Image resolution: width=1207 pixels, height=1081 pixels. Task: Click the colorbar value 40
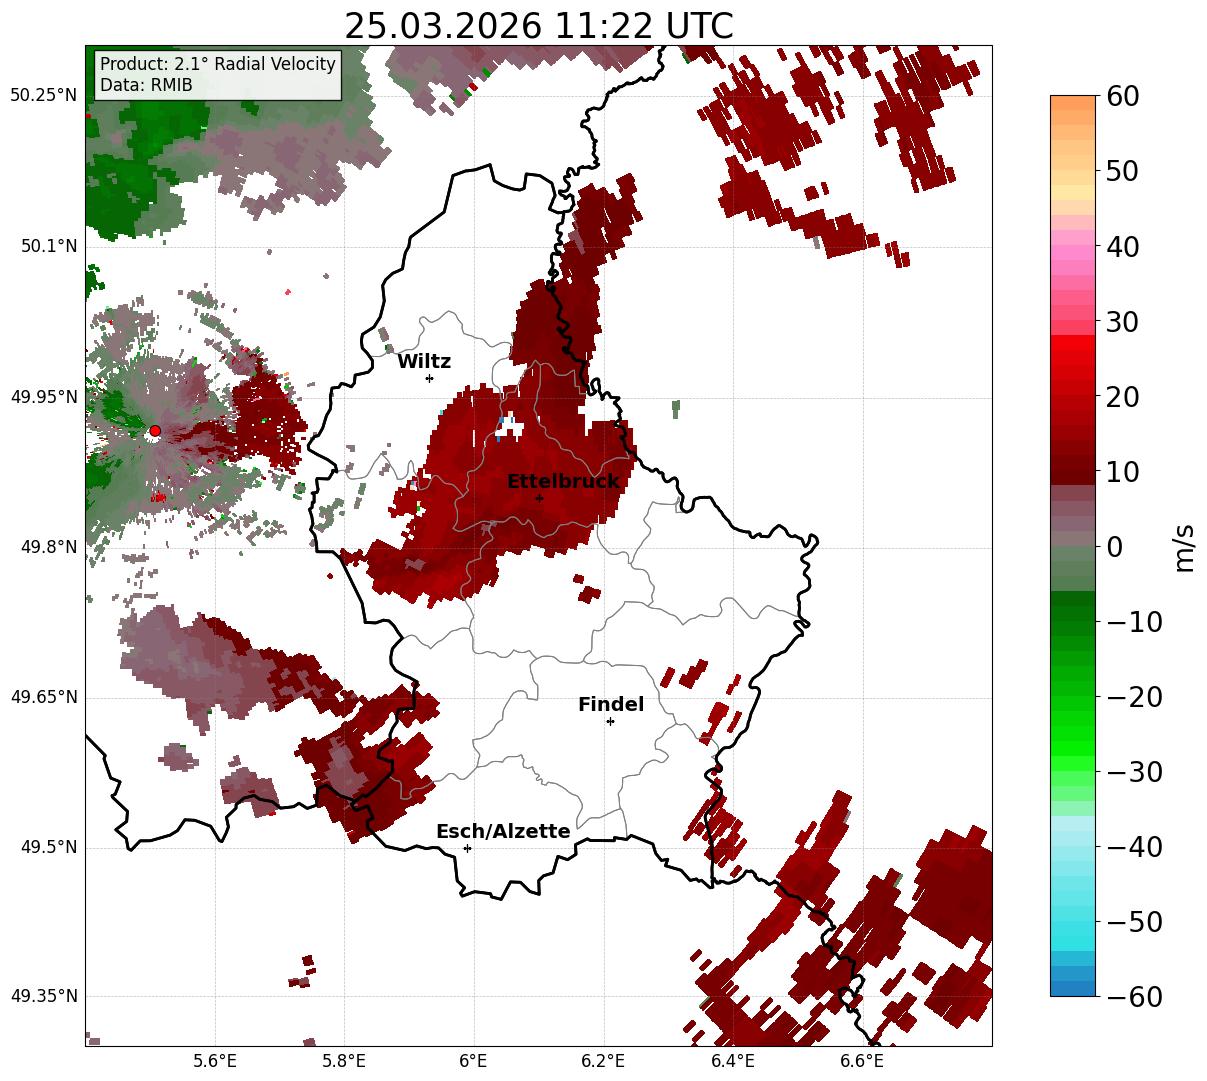(x=1123, y=246)
